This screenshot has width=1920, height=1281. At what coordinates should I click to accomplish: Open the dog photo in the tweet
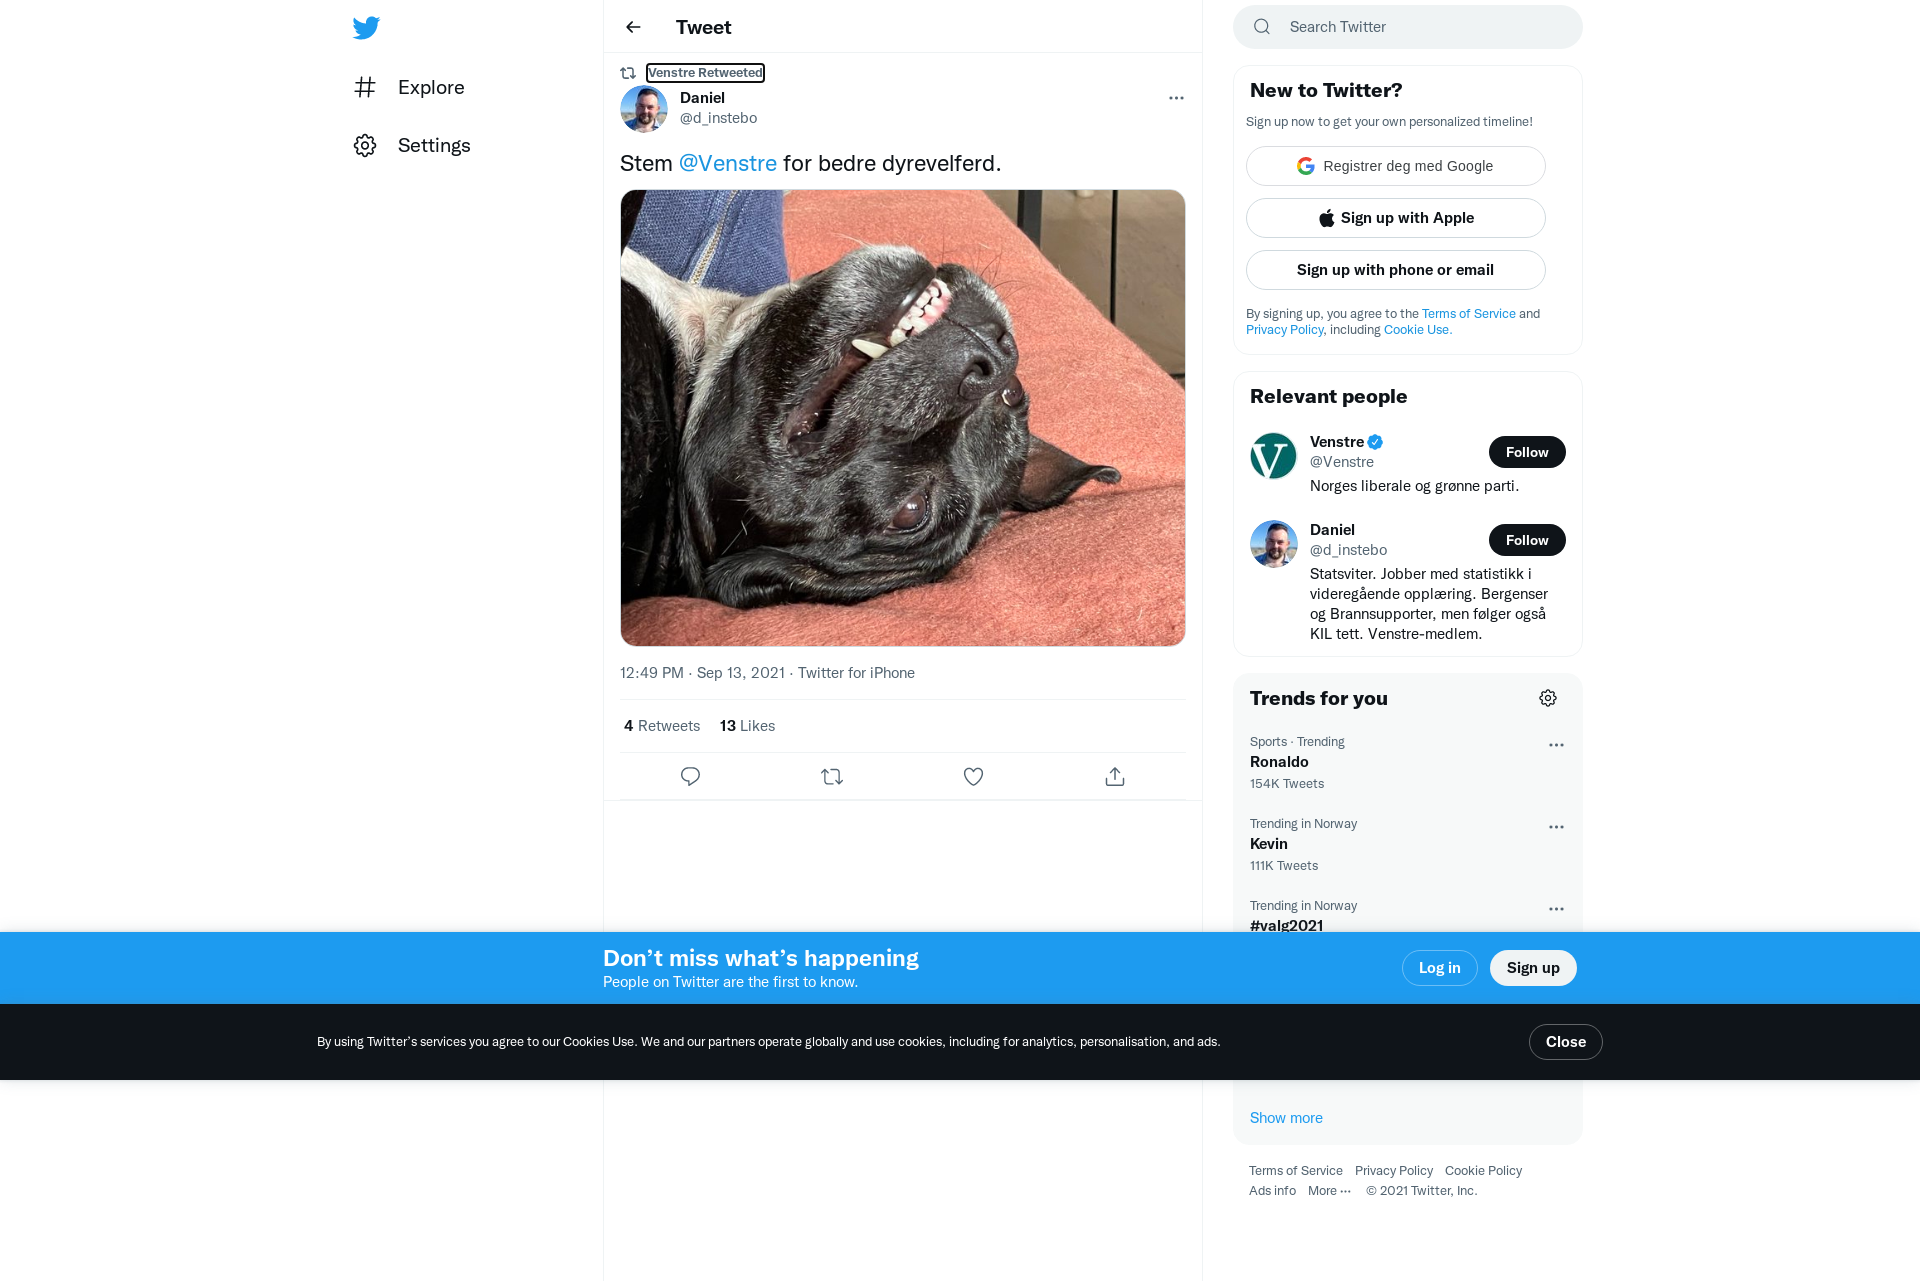click(x=902, y=418)
